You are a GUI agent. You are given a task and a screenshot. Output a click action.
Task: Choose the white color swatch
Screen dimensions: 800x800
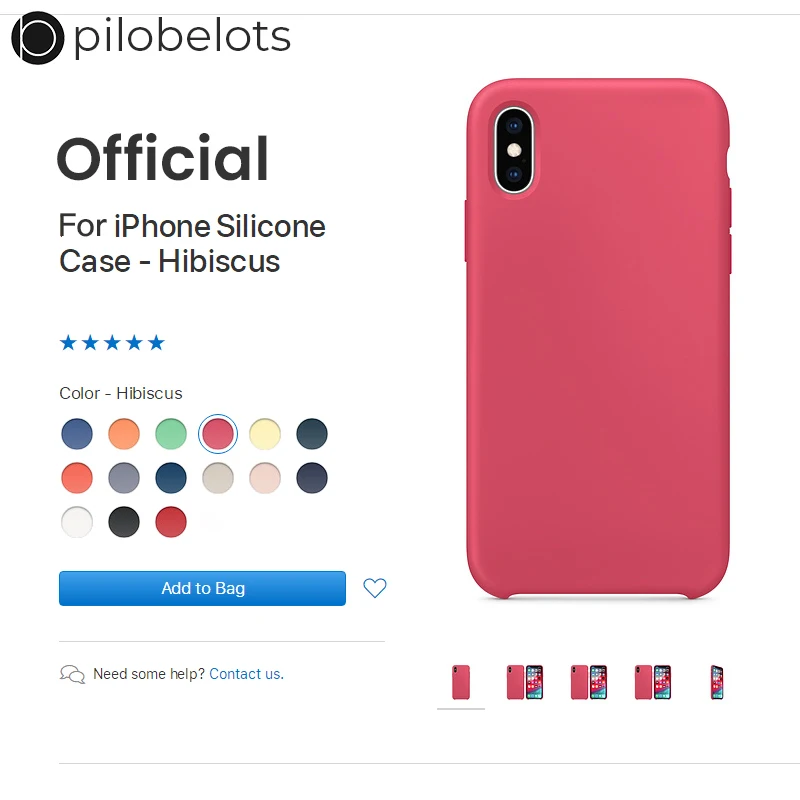(77, 522)
